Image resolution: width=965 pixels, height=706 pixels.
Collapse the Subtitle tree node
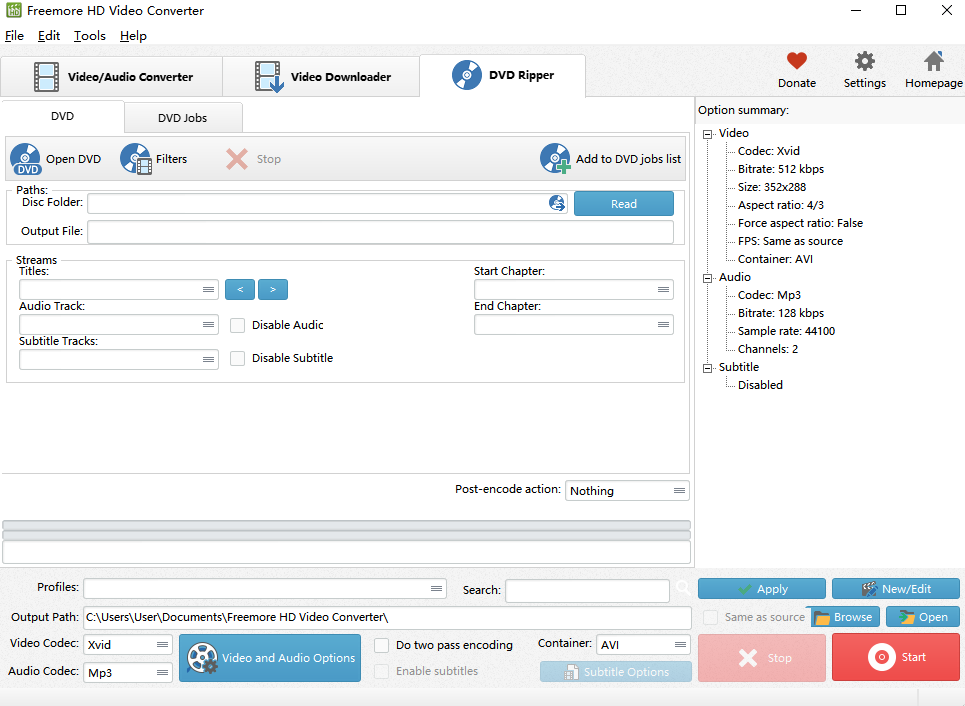pos(708,367)
